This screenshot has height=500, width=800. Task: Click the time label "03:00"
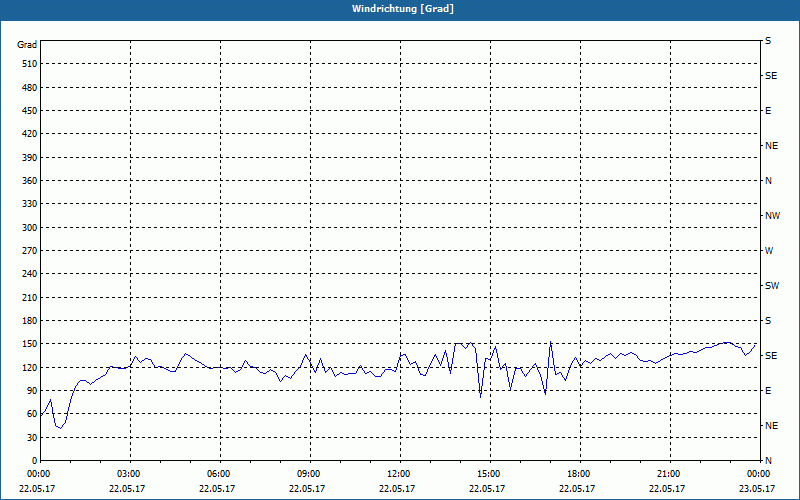click(x=130, y=474)
